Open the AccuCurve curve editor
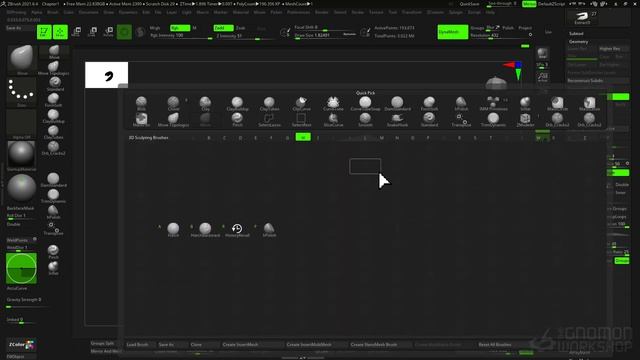640x360 pixels. (x=21, y=268)
